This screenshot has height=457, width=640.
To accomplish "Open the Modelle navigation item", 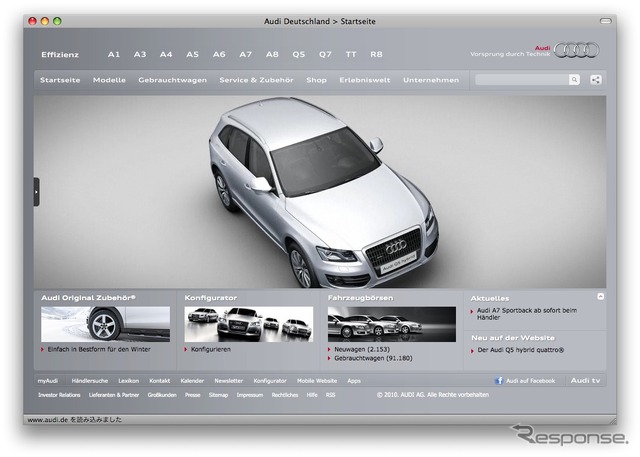I will click(109, 80).
